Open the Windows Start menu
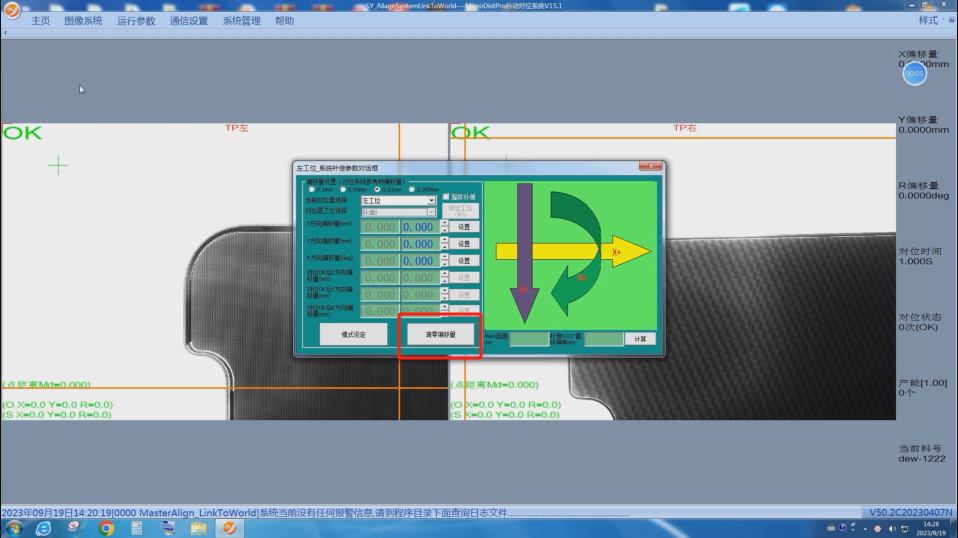This screenshot has height=538, width=958. pyautogui.click(x=14, y=528)
